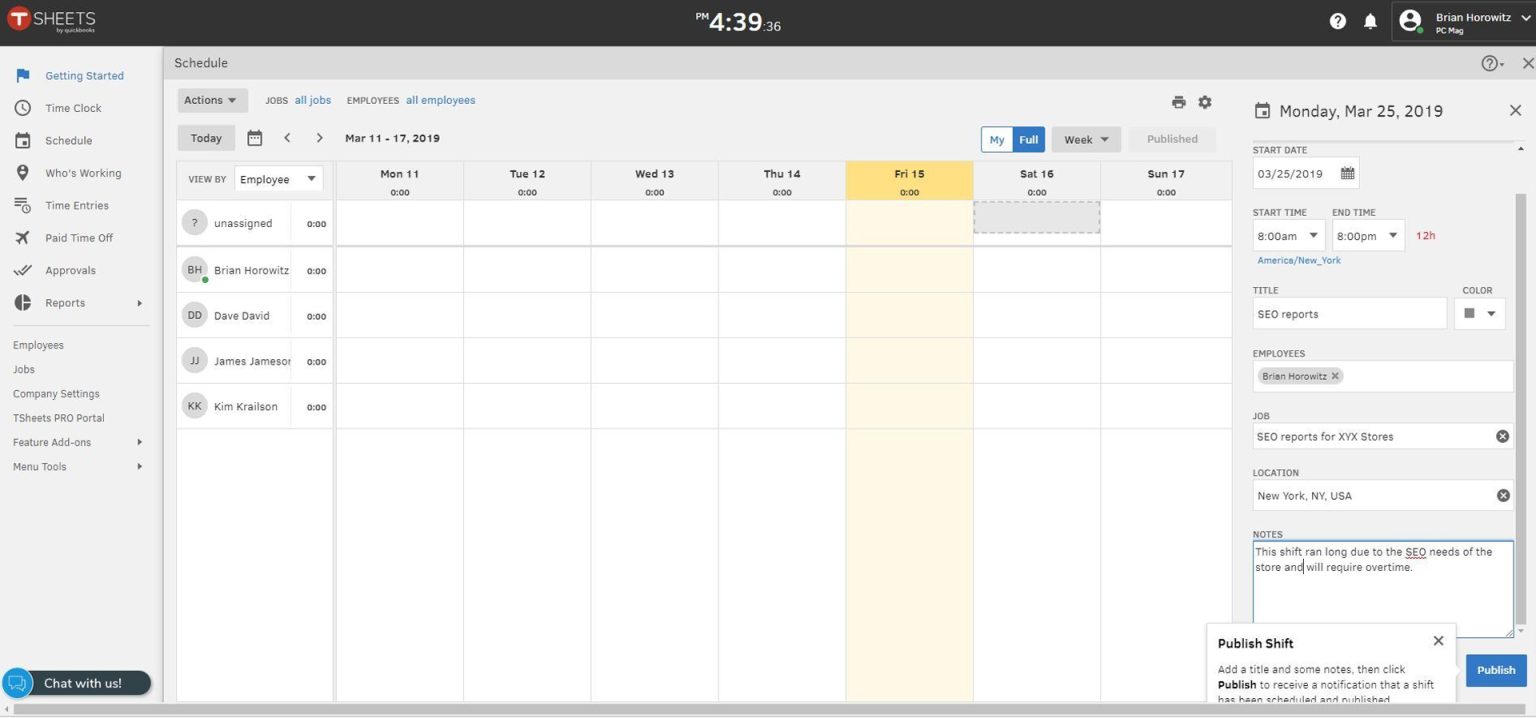Clear the Job field with X icon
This screenshot has height=718, width=1536.
click(1502, 436)
